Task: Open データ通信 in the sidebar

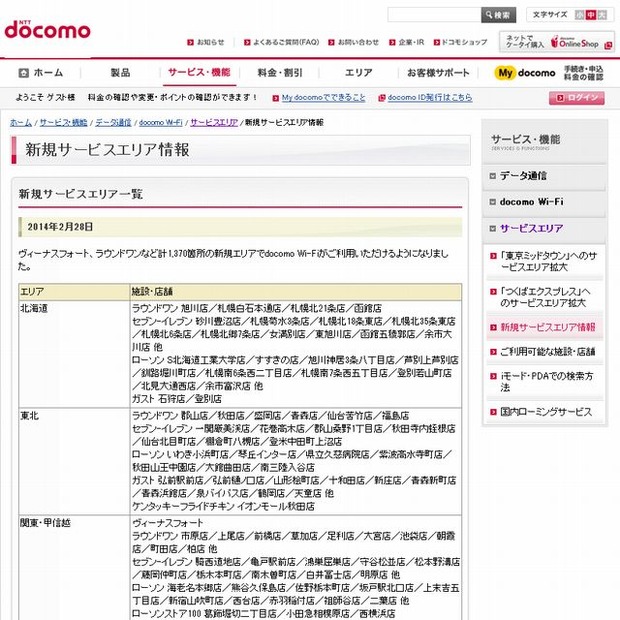Action: (x=523, y=176)
